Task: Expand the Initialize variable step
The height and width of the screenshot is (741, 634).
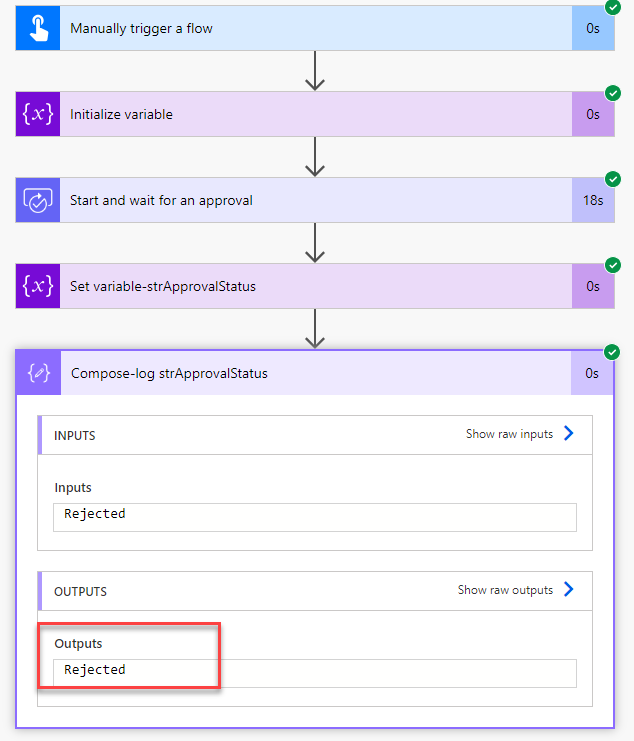Action: (x=300, y=114)
